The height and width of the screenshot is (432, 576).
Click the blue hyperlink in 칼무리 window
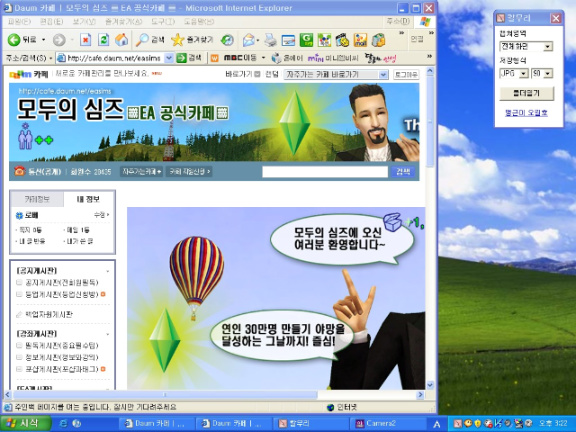[x=526, y=113]
